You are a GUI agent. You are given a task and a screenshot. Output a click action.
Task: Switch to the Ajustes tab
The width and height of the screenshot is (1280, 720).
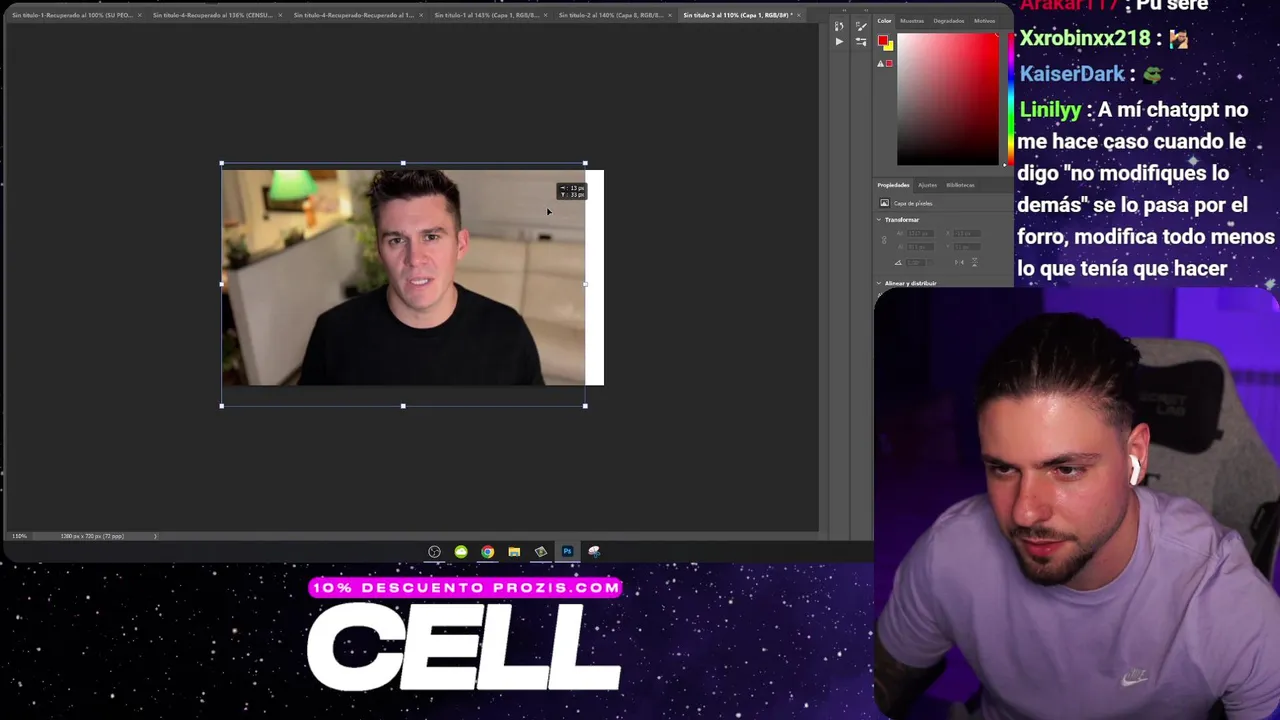pyautogui.click(x=927, y=185)
